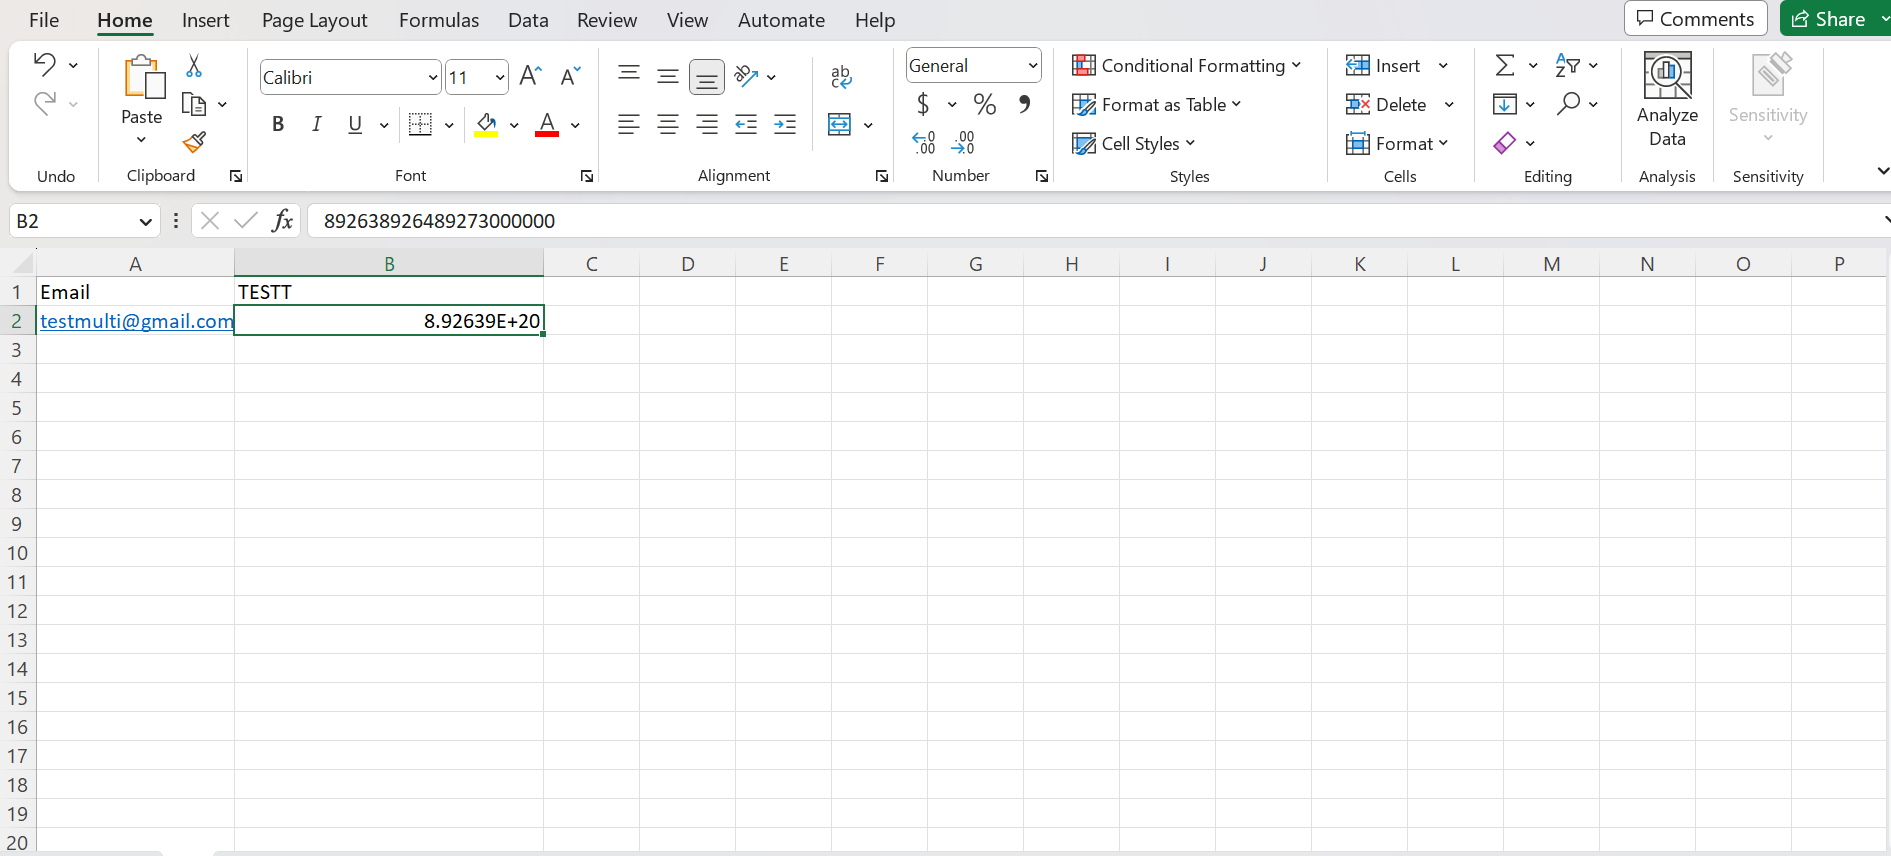Viewport: 1891px width, 856px height.
Task: Click the AutoSum sigma icon
Action: [x=1504, y=66]
